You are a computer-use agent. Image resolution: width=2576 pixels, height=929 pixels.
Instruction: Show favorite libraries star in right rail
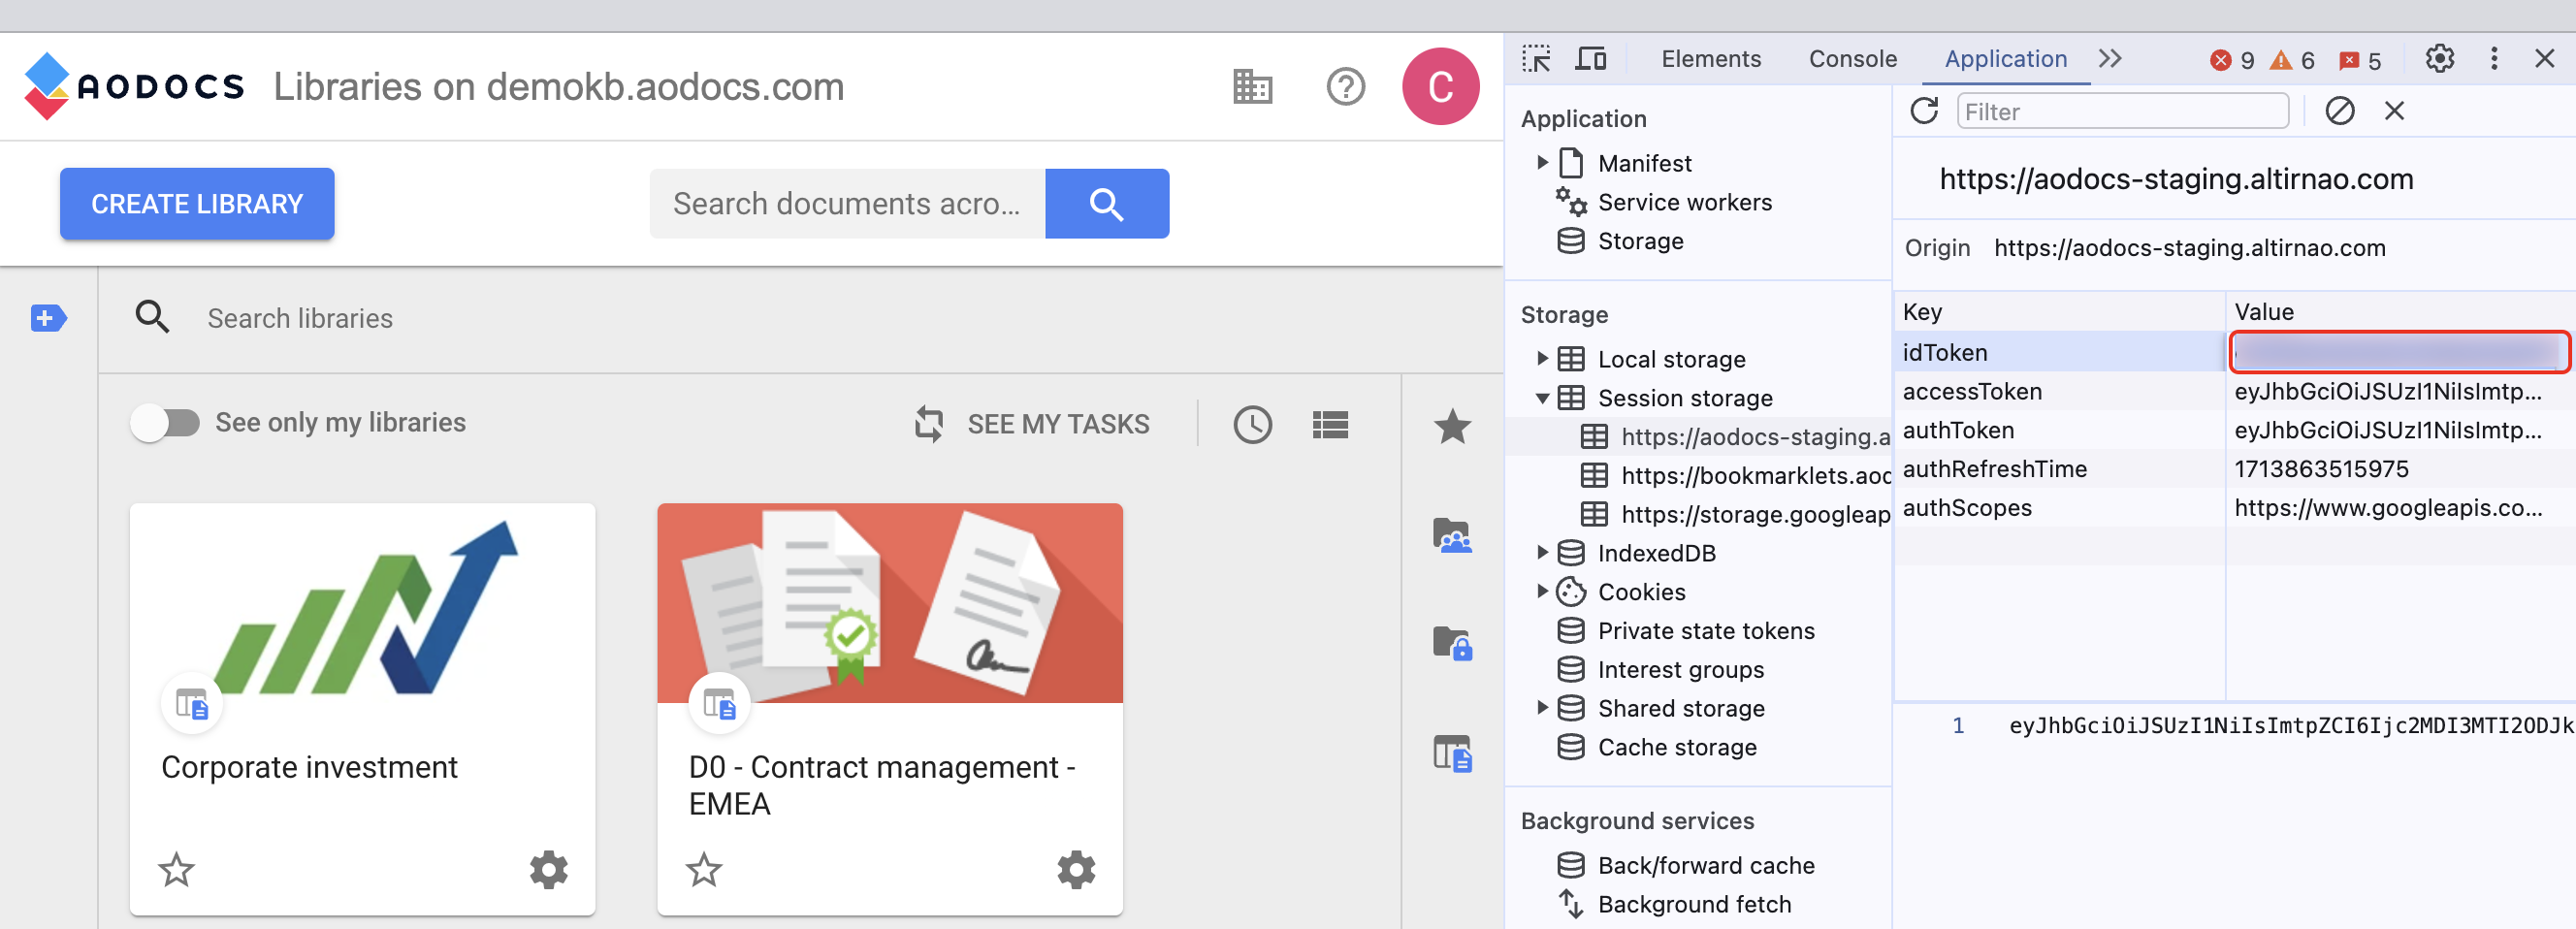(1452, 426)
